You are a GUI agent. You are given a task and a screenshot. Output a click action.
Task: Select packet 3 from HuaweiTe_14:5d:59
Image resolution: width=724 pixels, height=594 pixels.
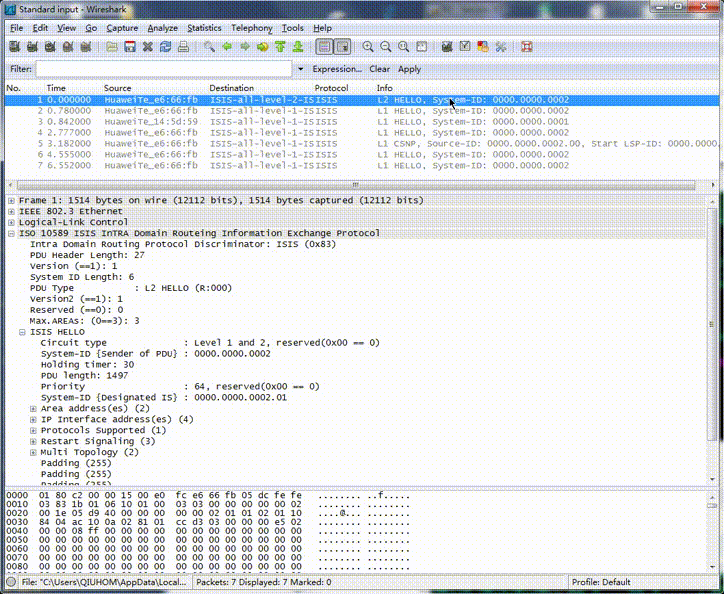pos(362,122)
